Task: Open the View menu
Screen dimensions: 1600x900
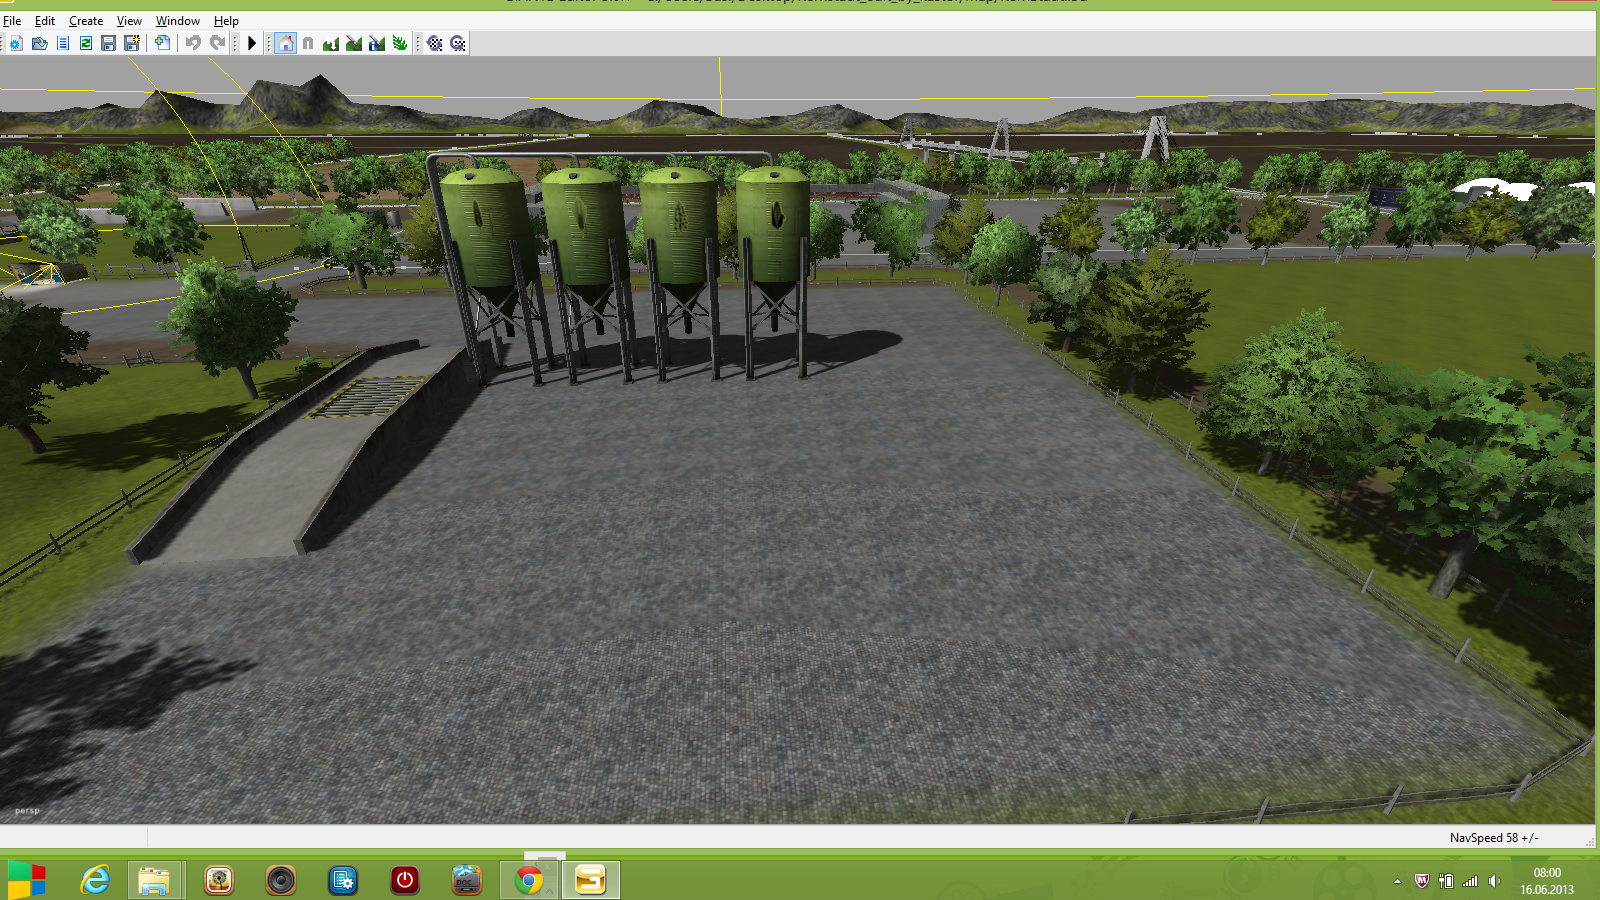Action: click(129, 20)
